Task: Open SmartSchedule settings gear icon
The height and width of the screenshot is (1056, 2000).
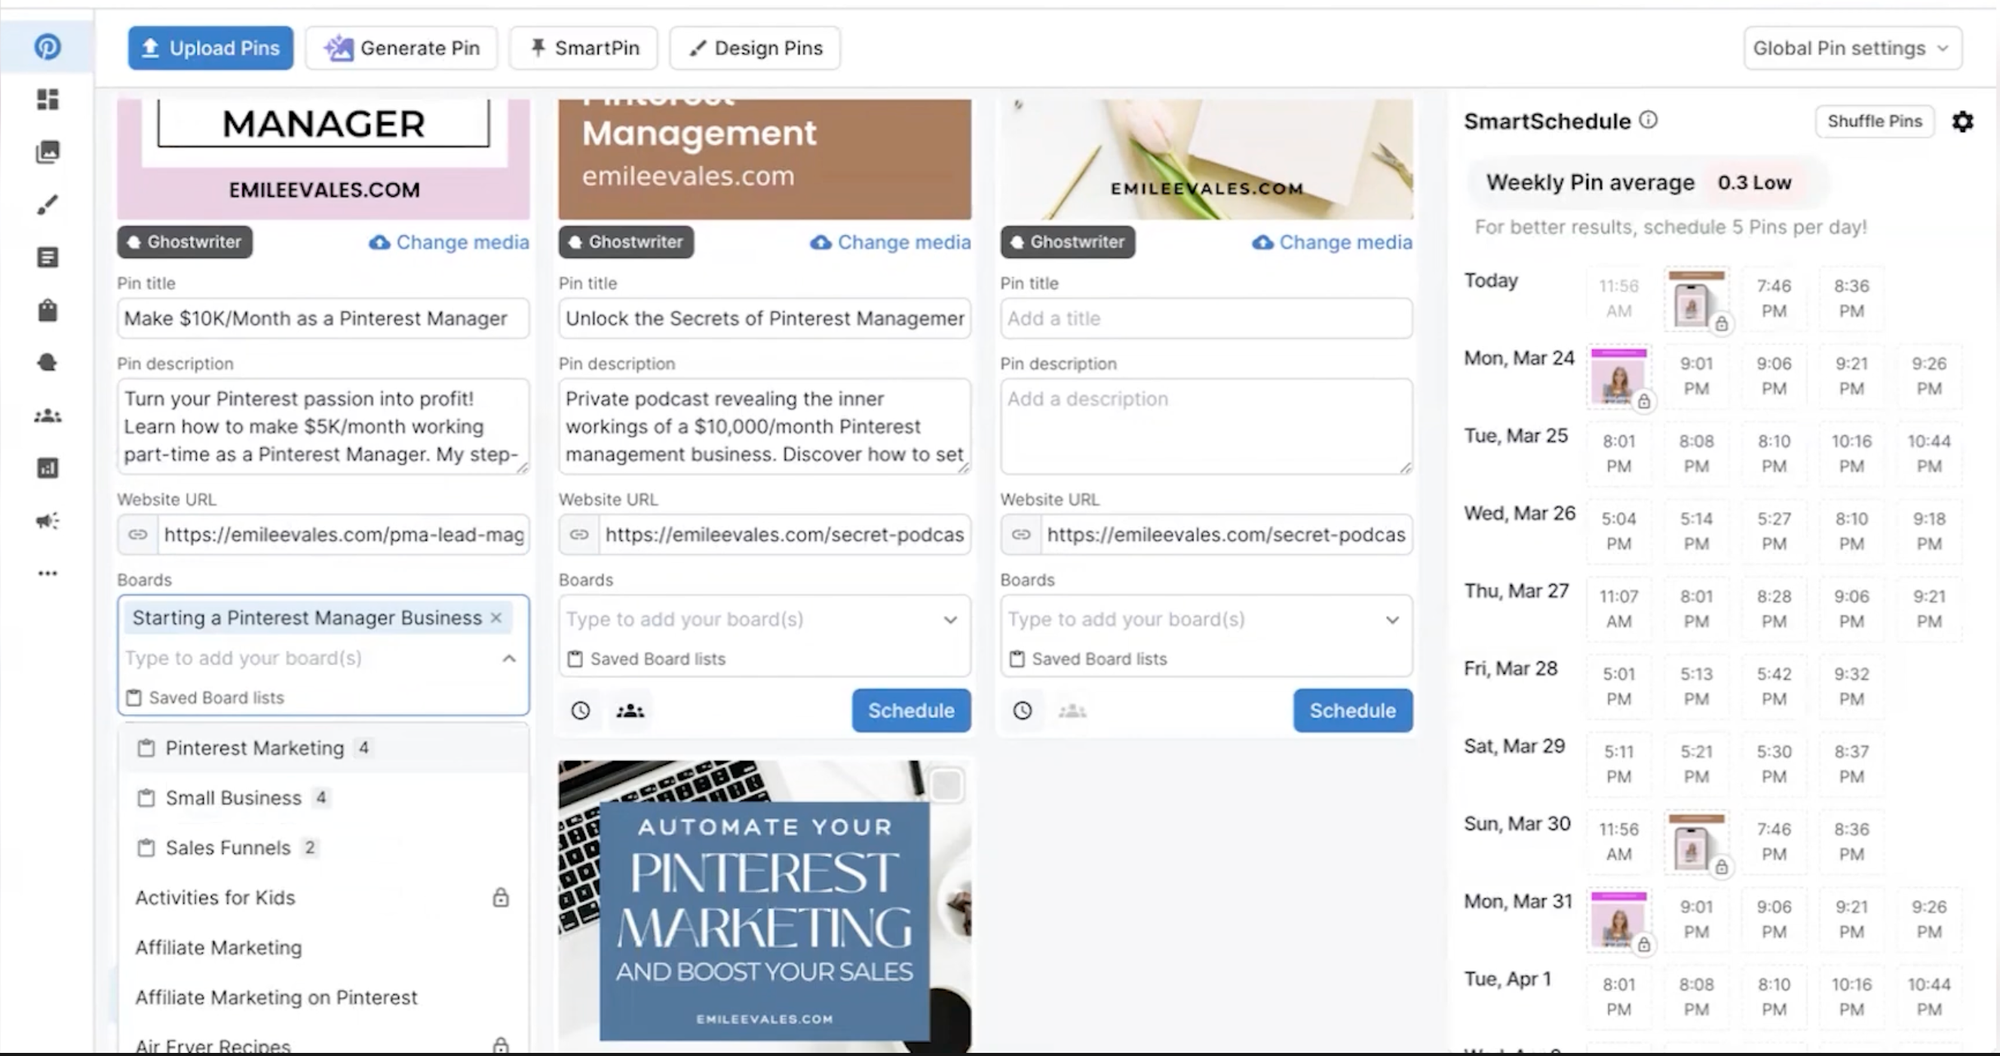Action: pos(1962,122)
